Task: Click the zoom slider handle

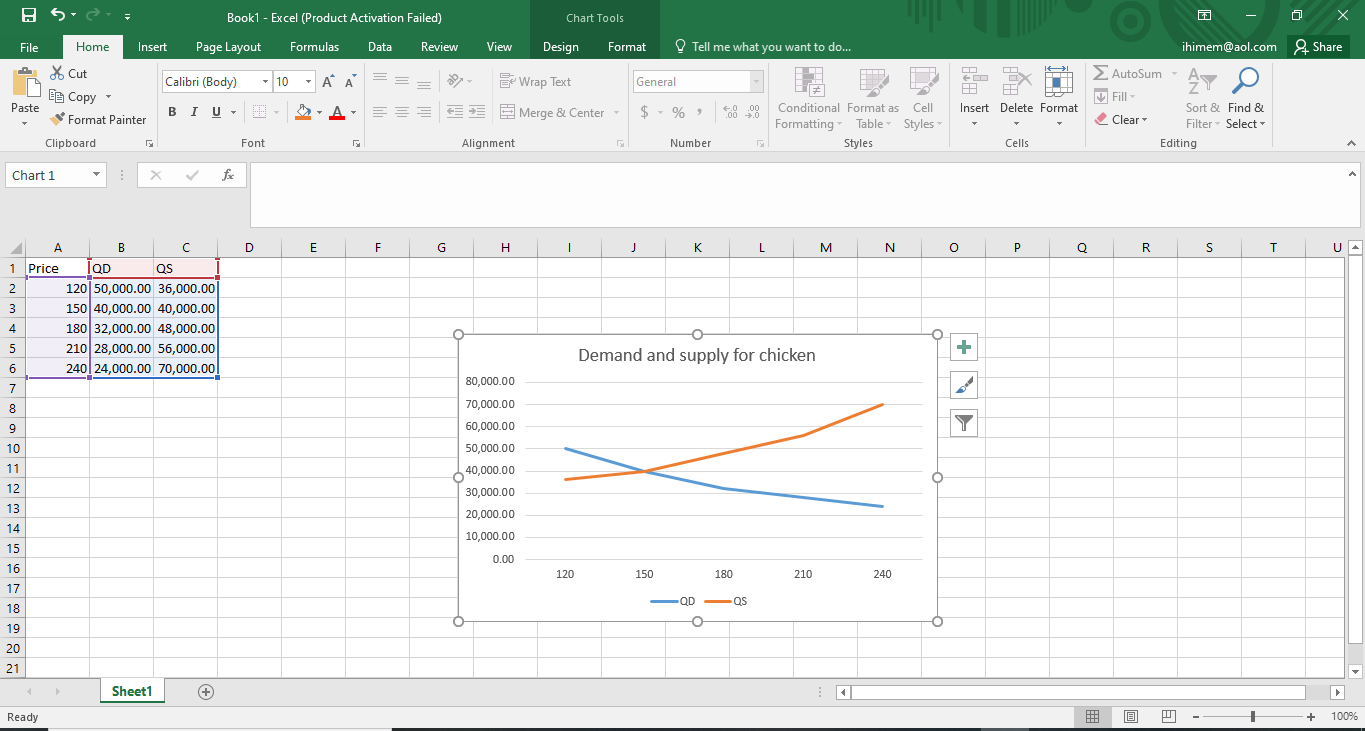Action: click(x=1253, y=716)
